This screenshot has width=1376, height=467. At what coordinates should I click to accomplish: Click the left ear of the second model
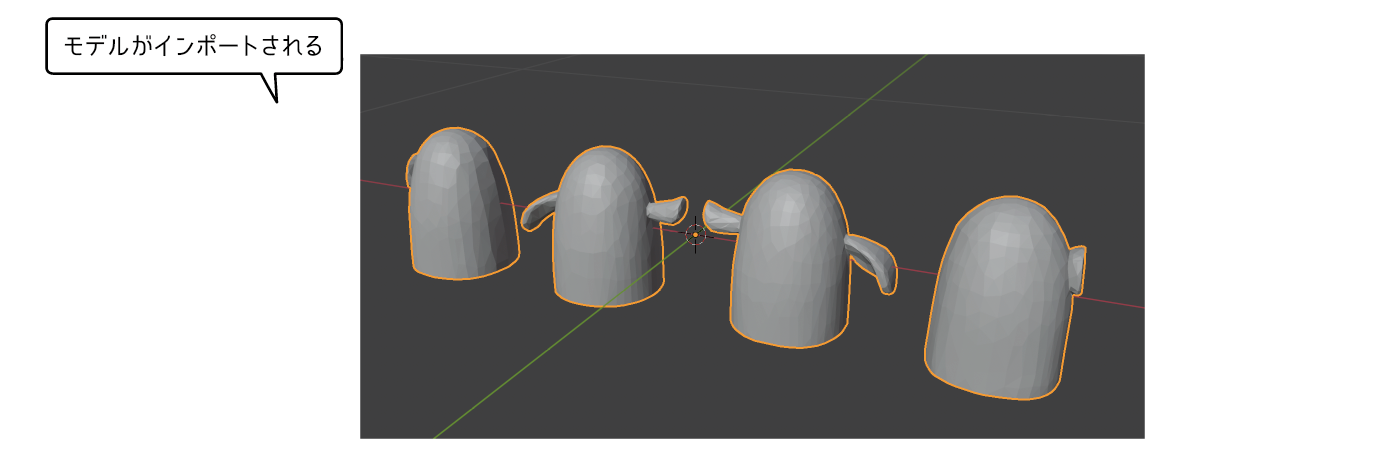click(x=538, y=209)
